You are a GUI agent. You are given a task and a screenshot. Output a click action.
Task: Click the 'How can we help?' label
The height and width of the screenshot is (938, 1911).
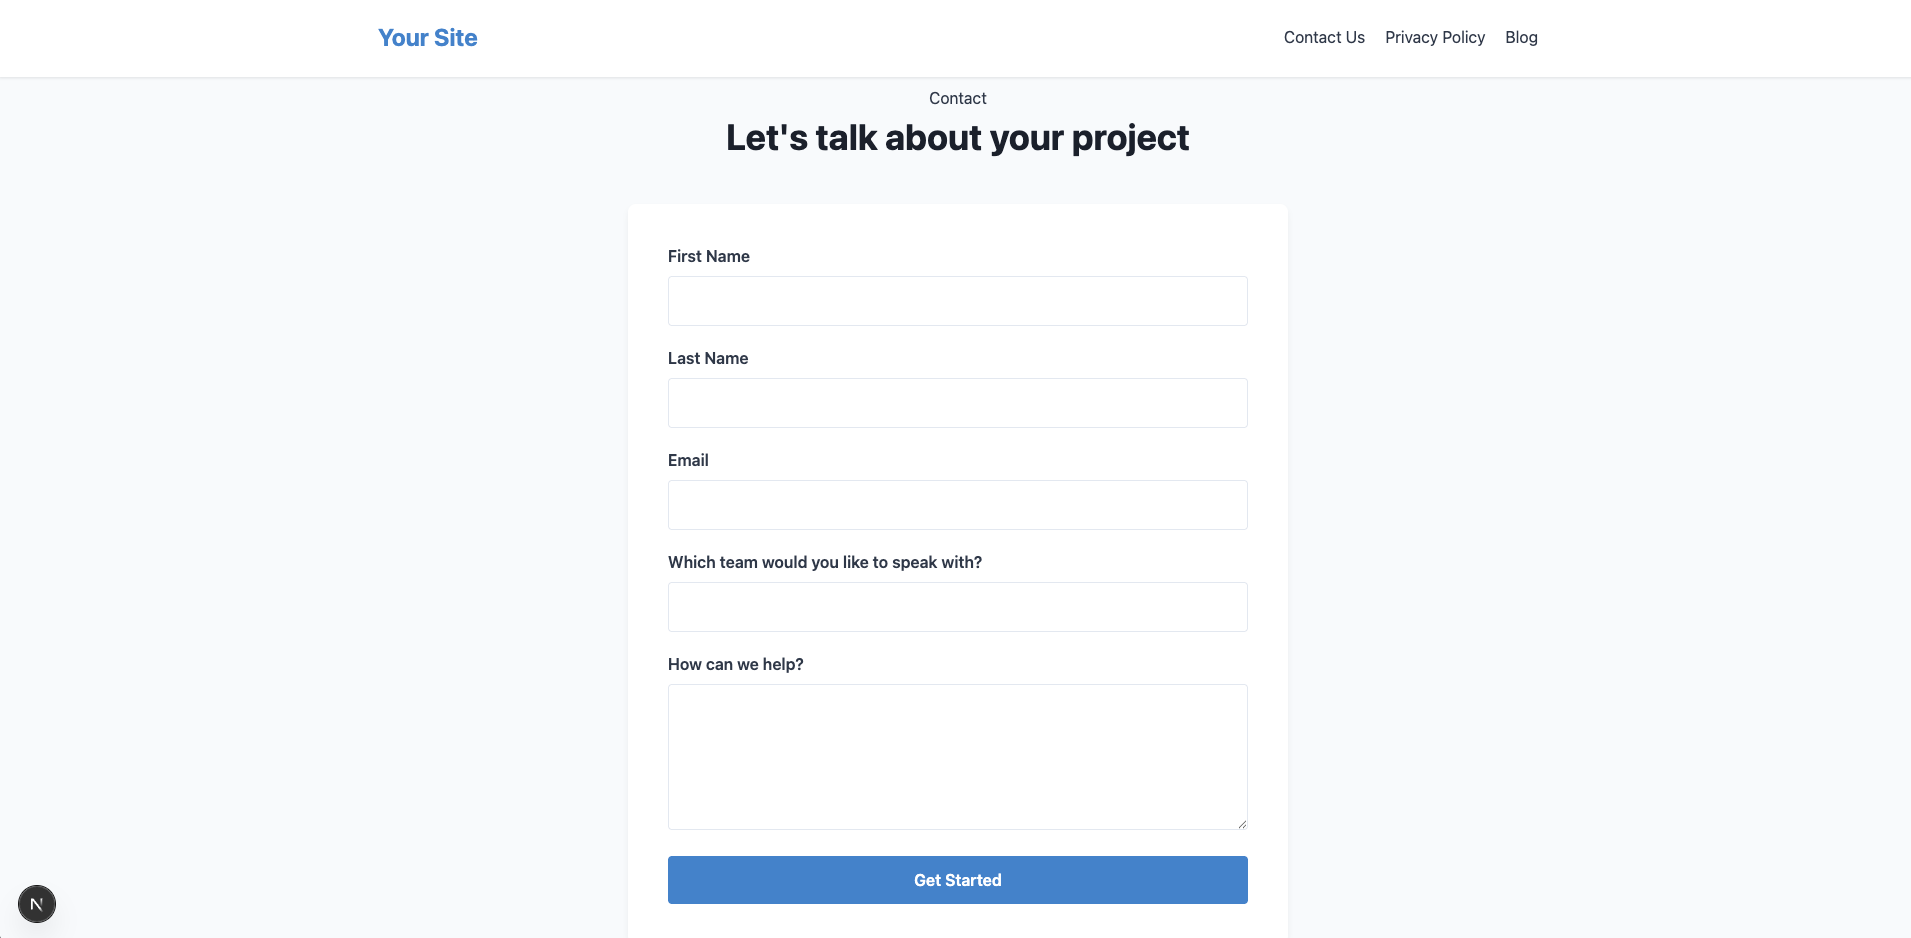coord(735,663)
